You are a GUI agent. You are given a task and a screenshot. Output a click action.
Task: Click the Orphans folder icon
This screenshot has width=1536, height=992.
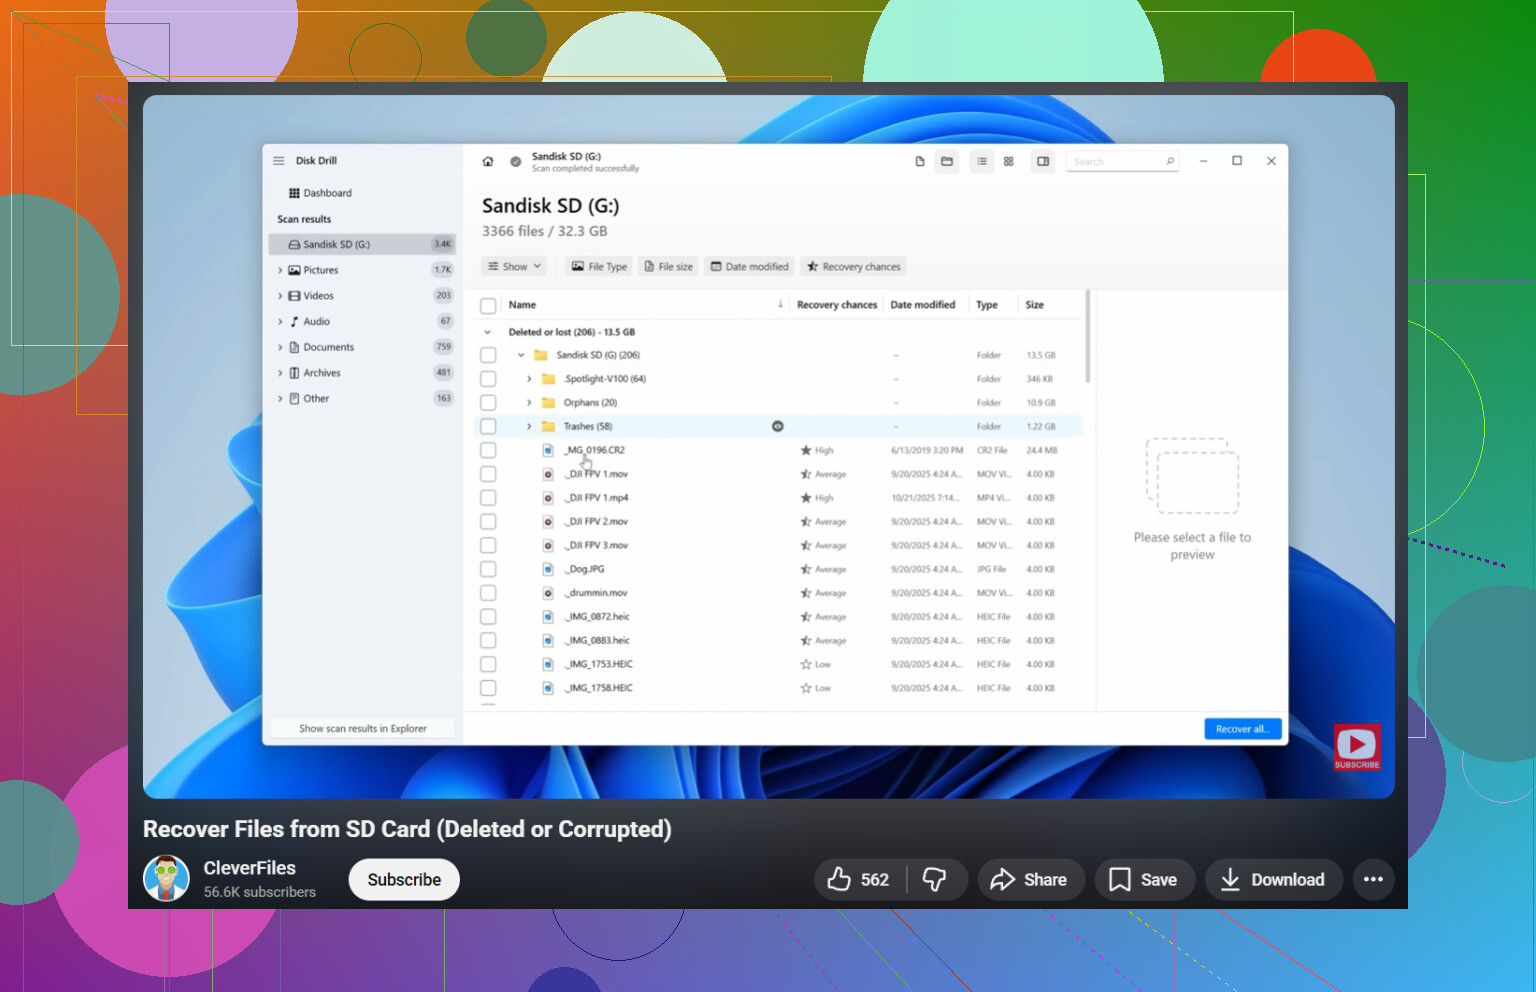(548, 403)
